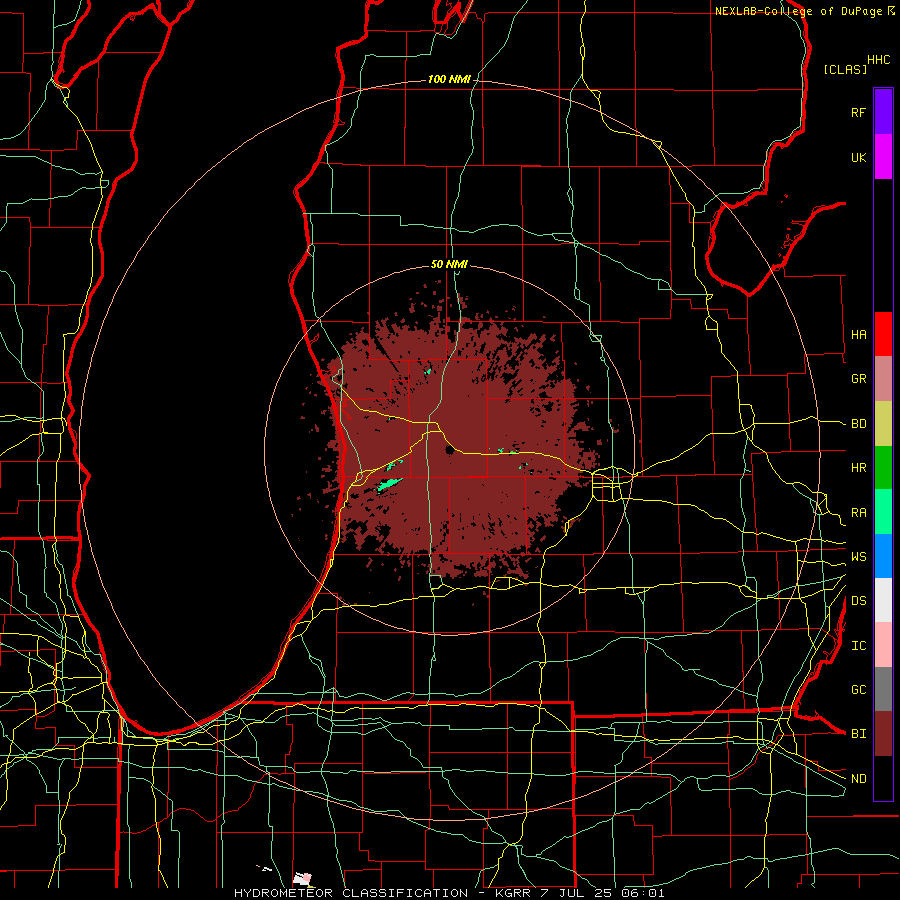Pick the light green RA color swatch
Viewport: 900px width, 900px height.
(x=883, y=512)
